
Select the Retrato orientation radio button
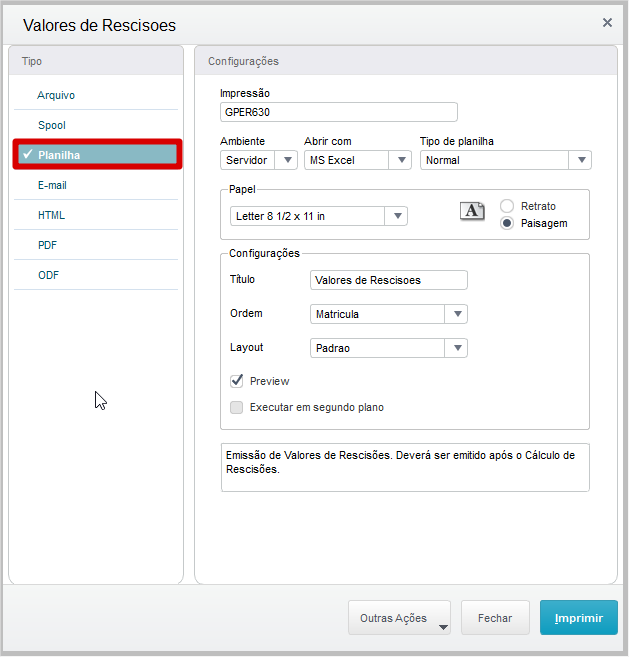[507, 206]
